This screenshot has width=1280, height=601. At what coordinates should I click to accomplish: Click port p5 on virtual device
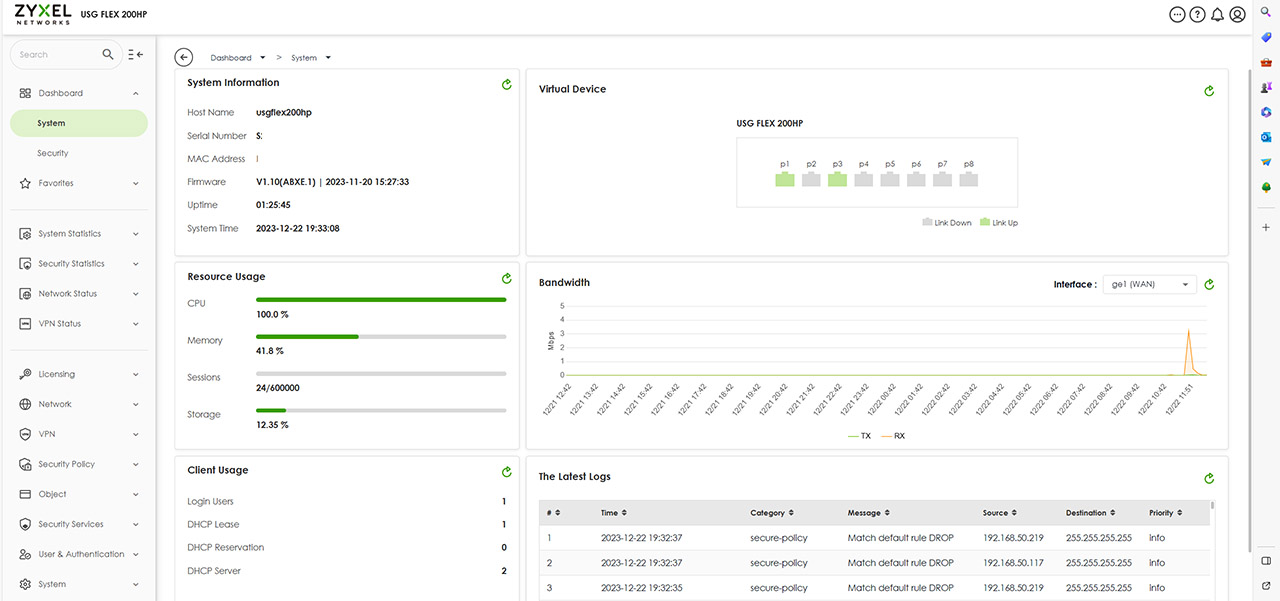(890, 179)
